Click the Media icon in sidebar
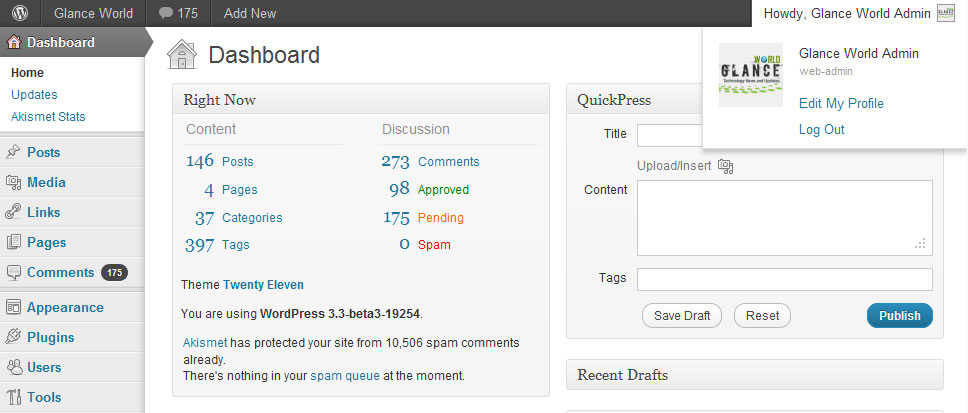This screenshot has width=968, height=413. point(13,182)
